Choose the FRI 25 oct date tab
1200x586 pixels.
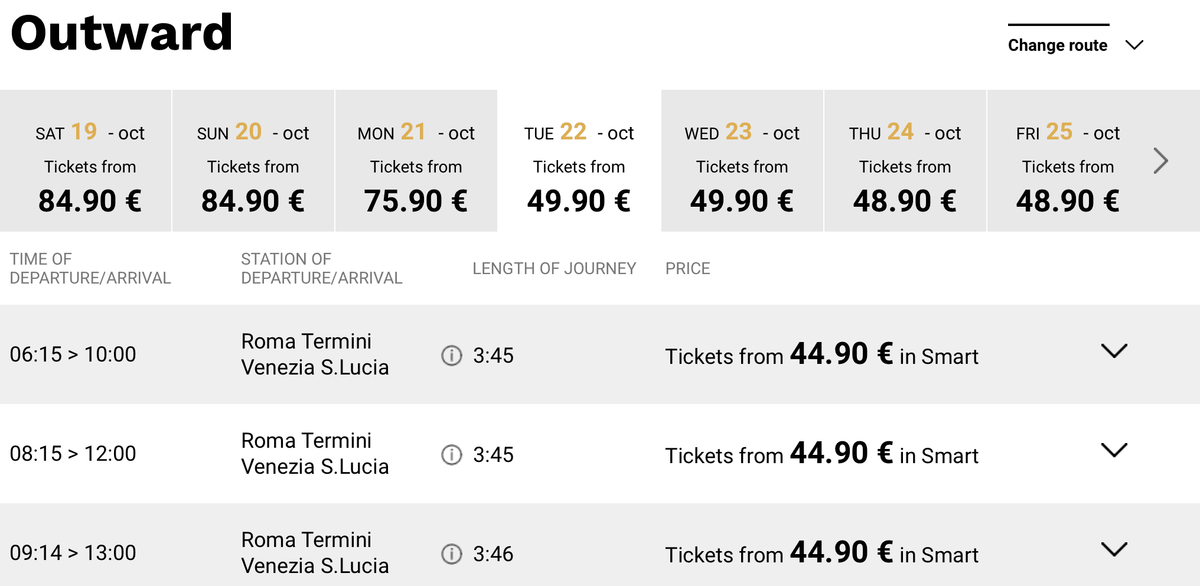tap(1068, 161)
